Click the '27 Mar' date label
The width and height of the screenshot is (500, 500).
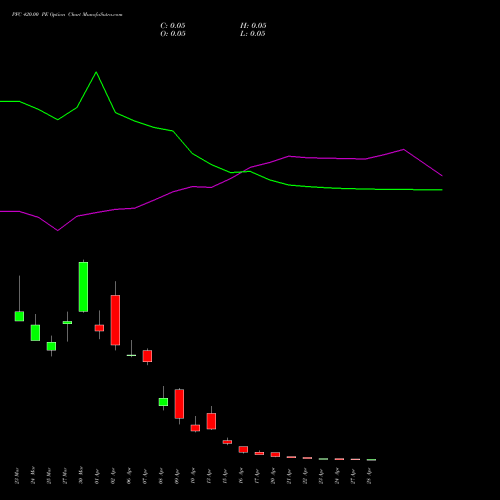pos(65,476)
